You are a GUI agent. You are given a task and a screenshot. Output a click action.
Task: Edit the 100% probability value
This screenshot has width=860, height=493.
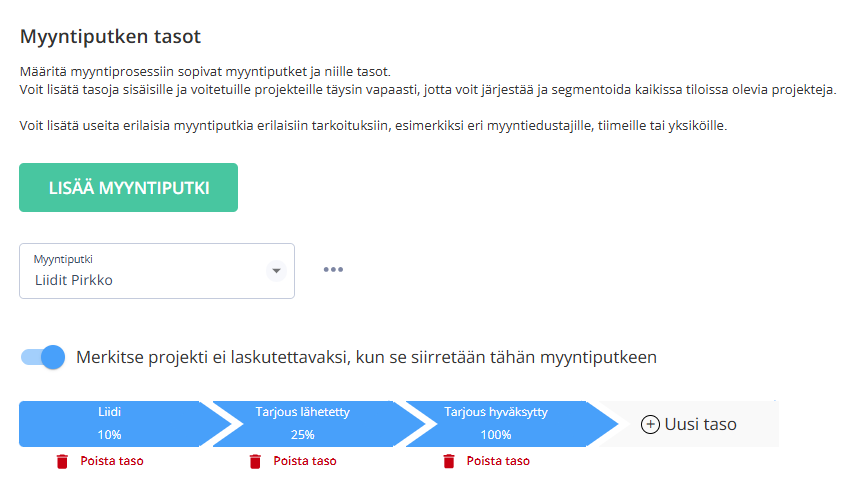point(496,435)
